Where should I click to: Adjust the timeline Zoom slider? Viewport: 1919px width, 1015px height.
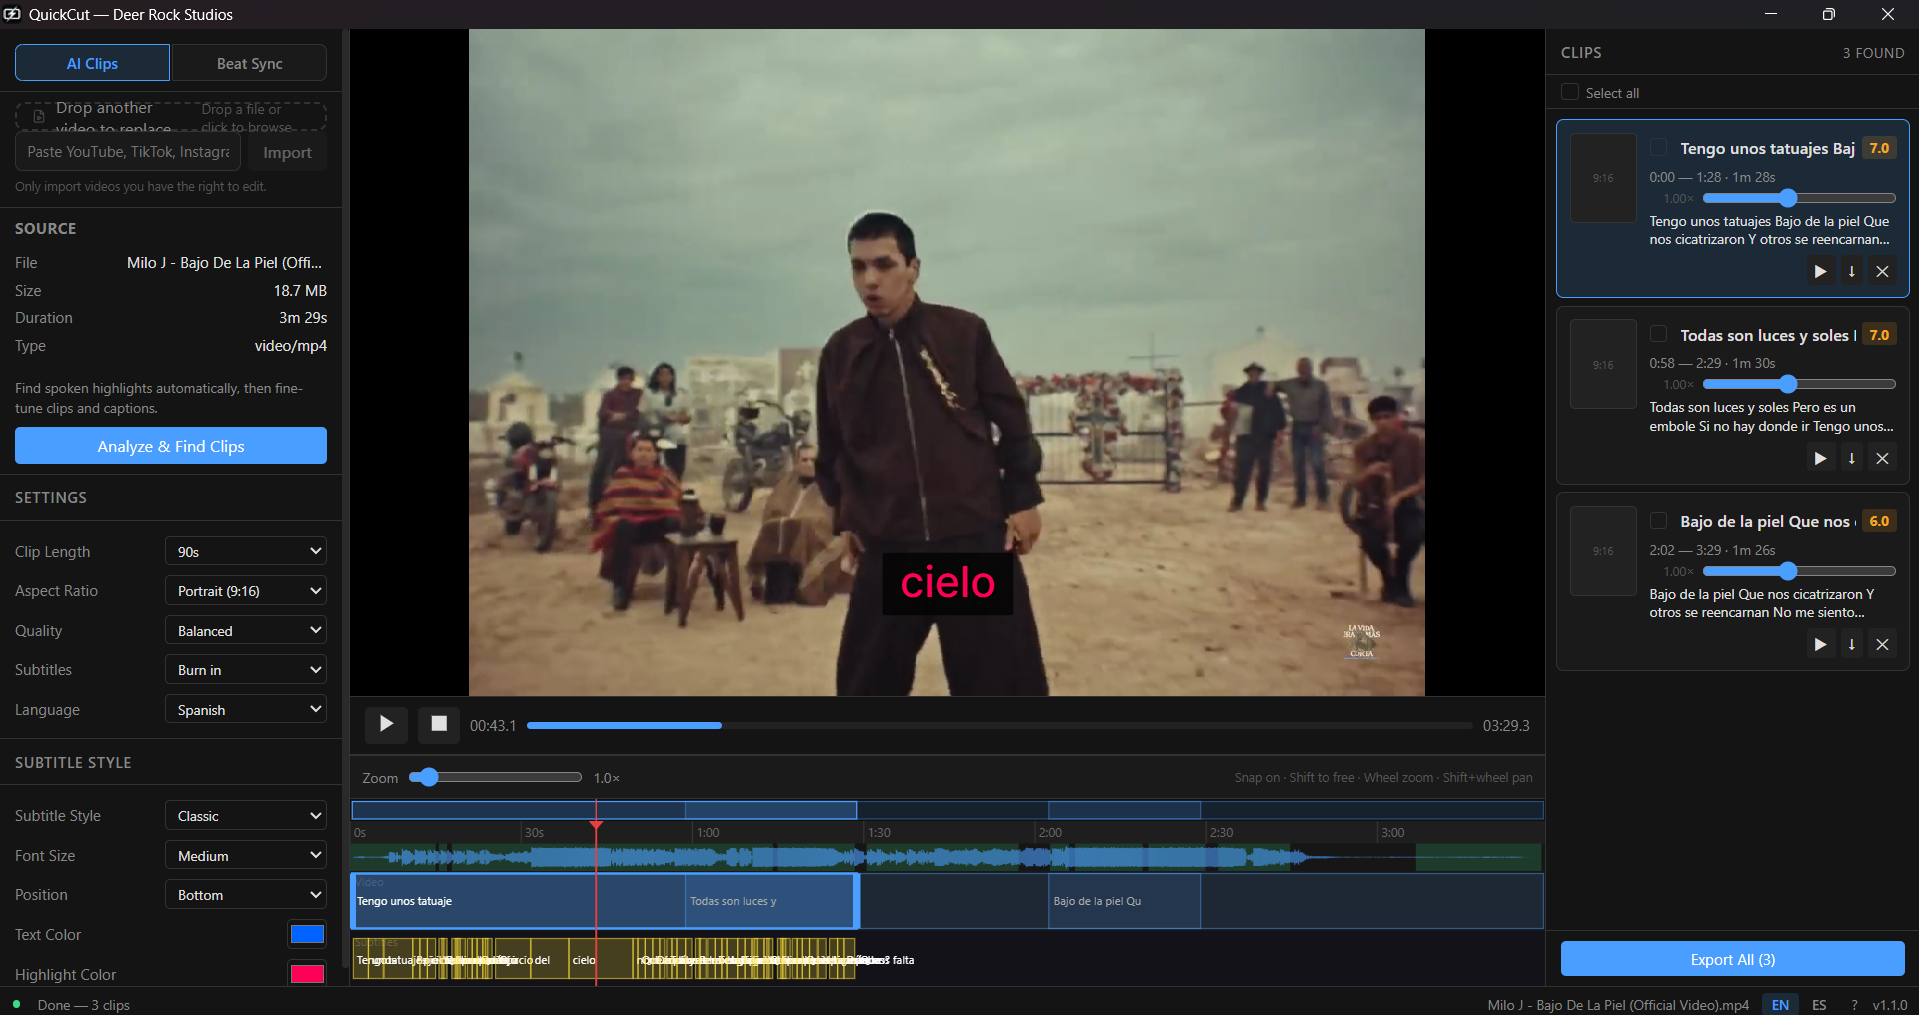[496, 777]
